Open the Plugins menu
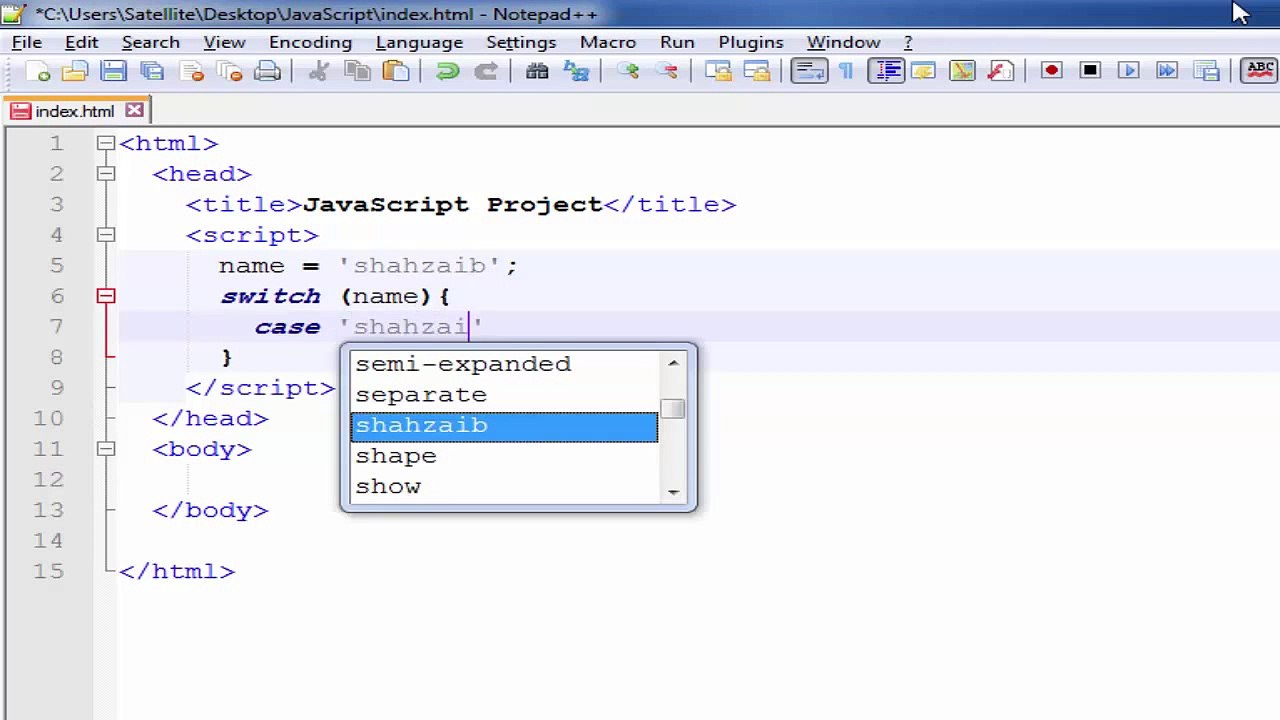 pyautogui.click(x=750, y=42)
